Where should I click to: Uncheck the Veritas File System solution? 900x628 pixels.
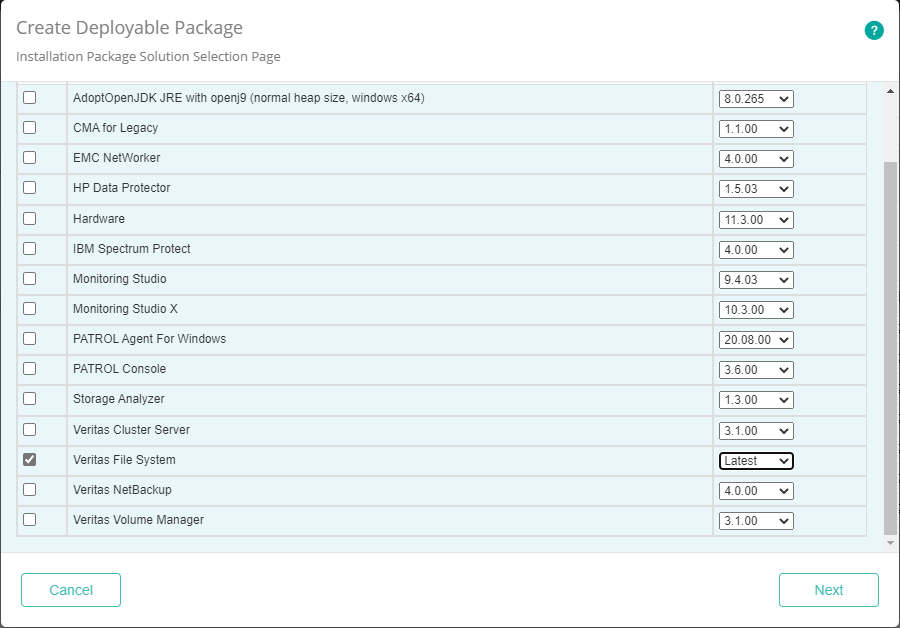click(28, 460)
